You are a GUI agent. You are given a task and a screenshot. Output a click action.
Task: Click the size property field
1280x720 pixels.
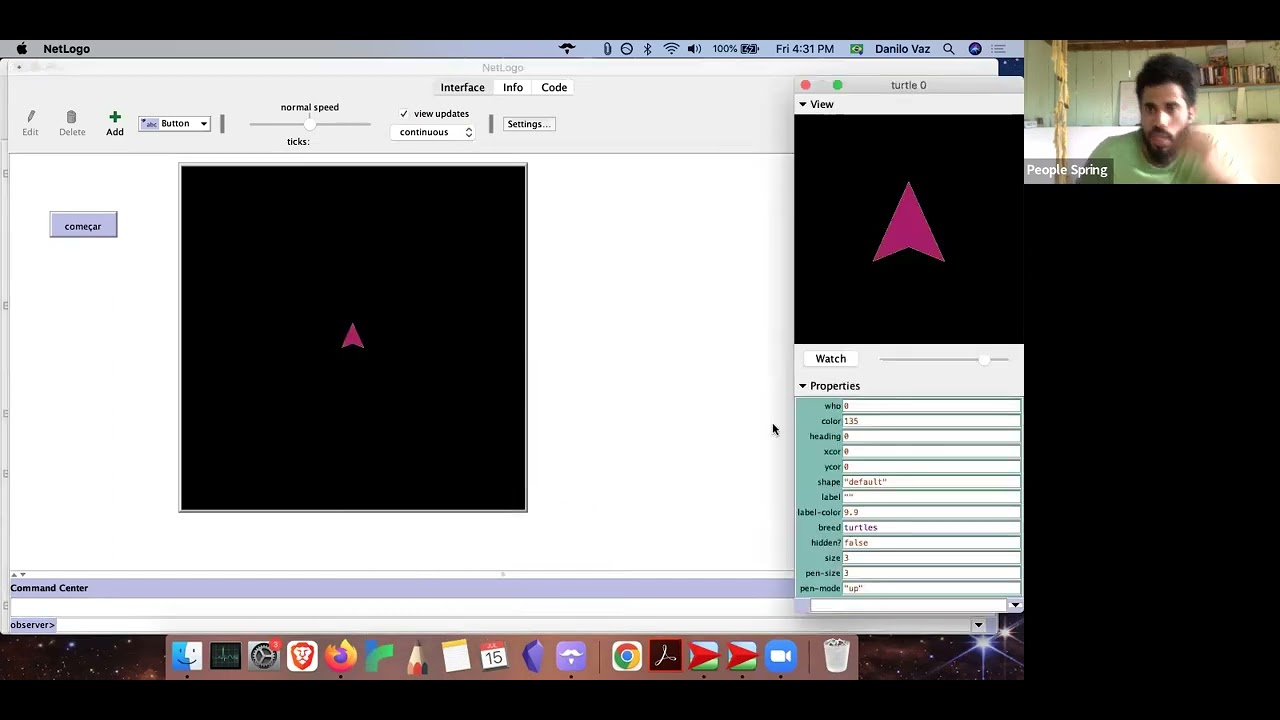931,558
